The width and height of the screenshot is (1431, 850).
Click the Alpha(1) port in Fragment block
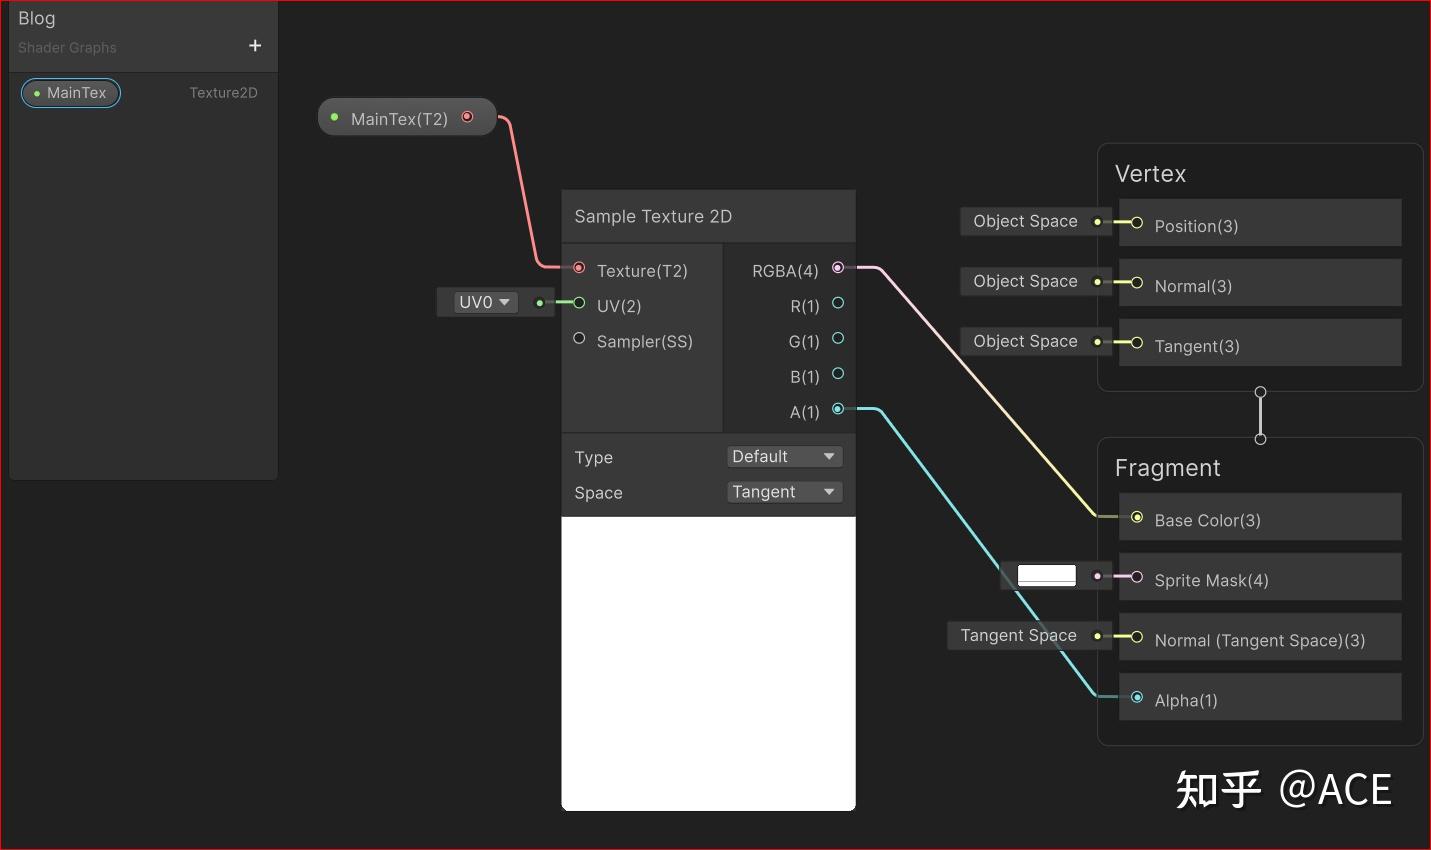coord(1136,697)
